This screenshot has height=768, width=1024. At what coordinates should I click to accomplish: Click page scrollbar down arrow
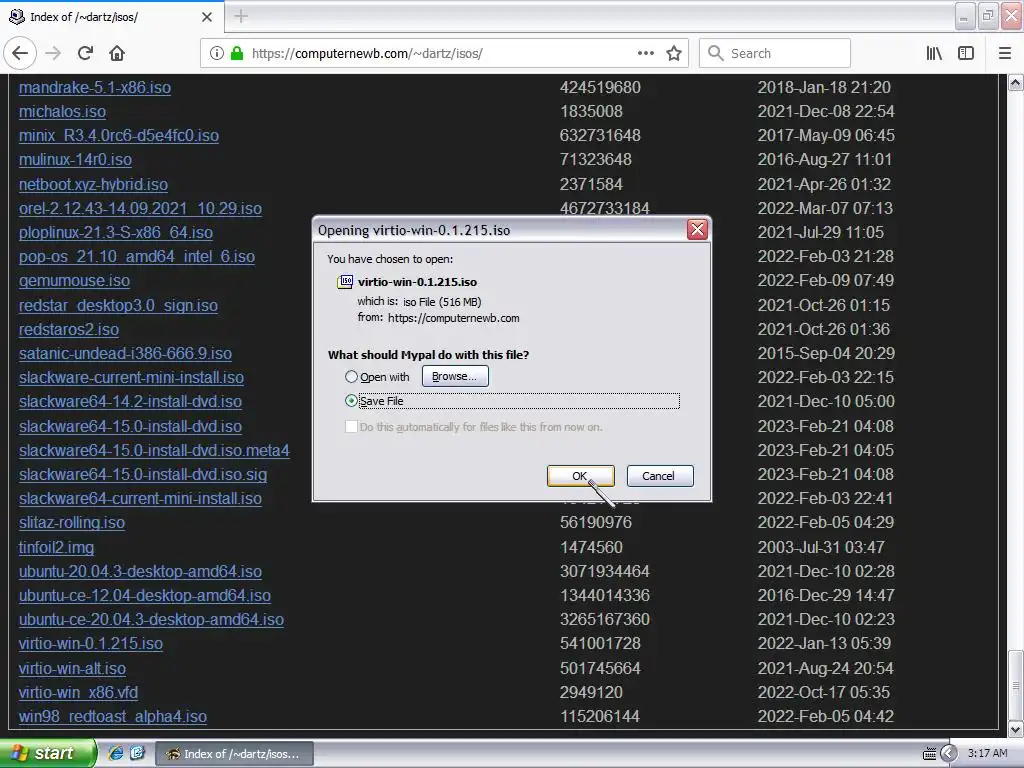click(1016, 728)
